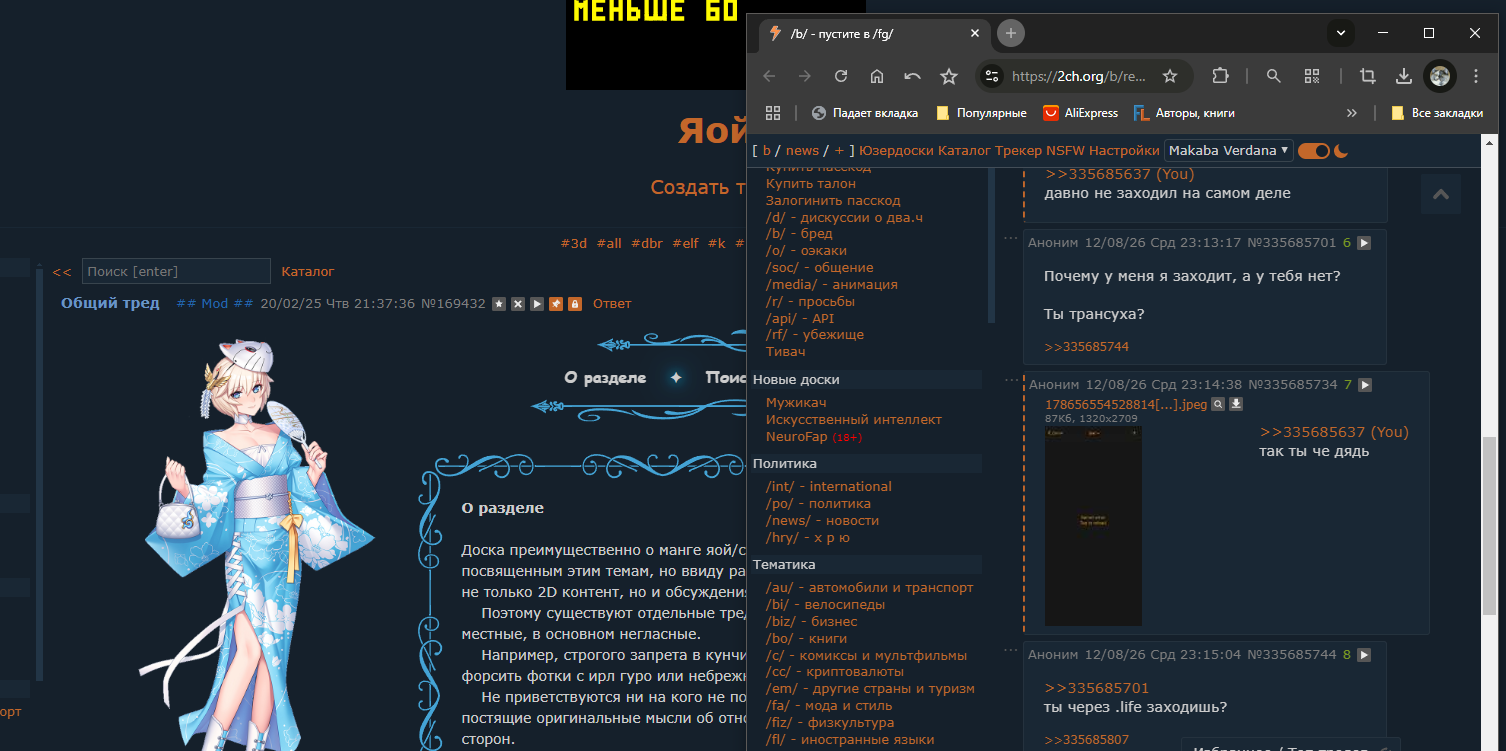Go to the /po/ - политика board
Image resolution: width=1506 pixels, height=751 pixels.
tap(818, 504)
